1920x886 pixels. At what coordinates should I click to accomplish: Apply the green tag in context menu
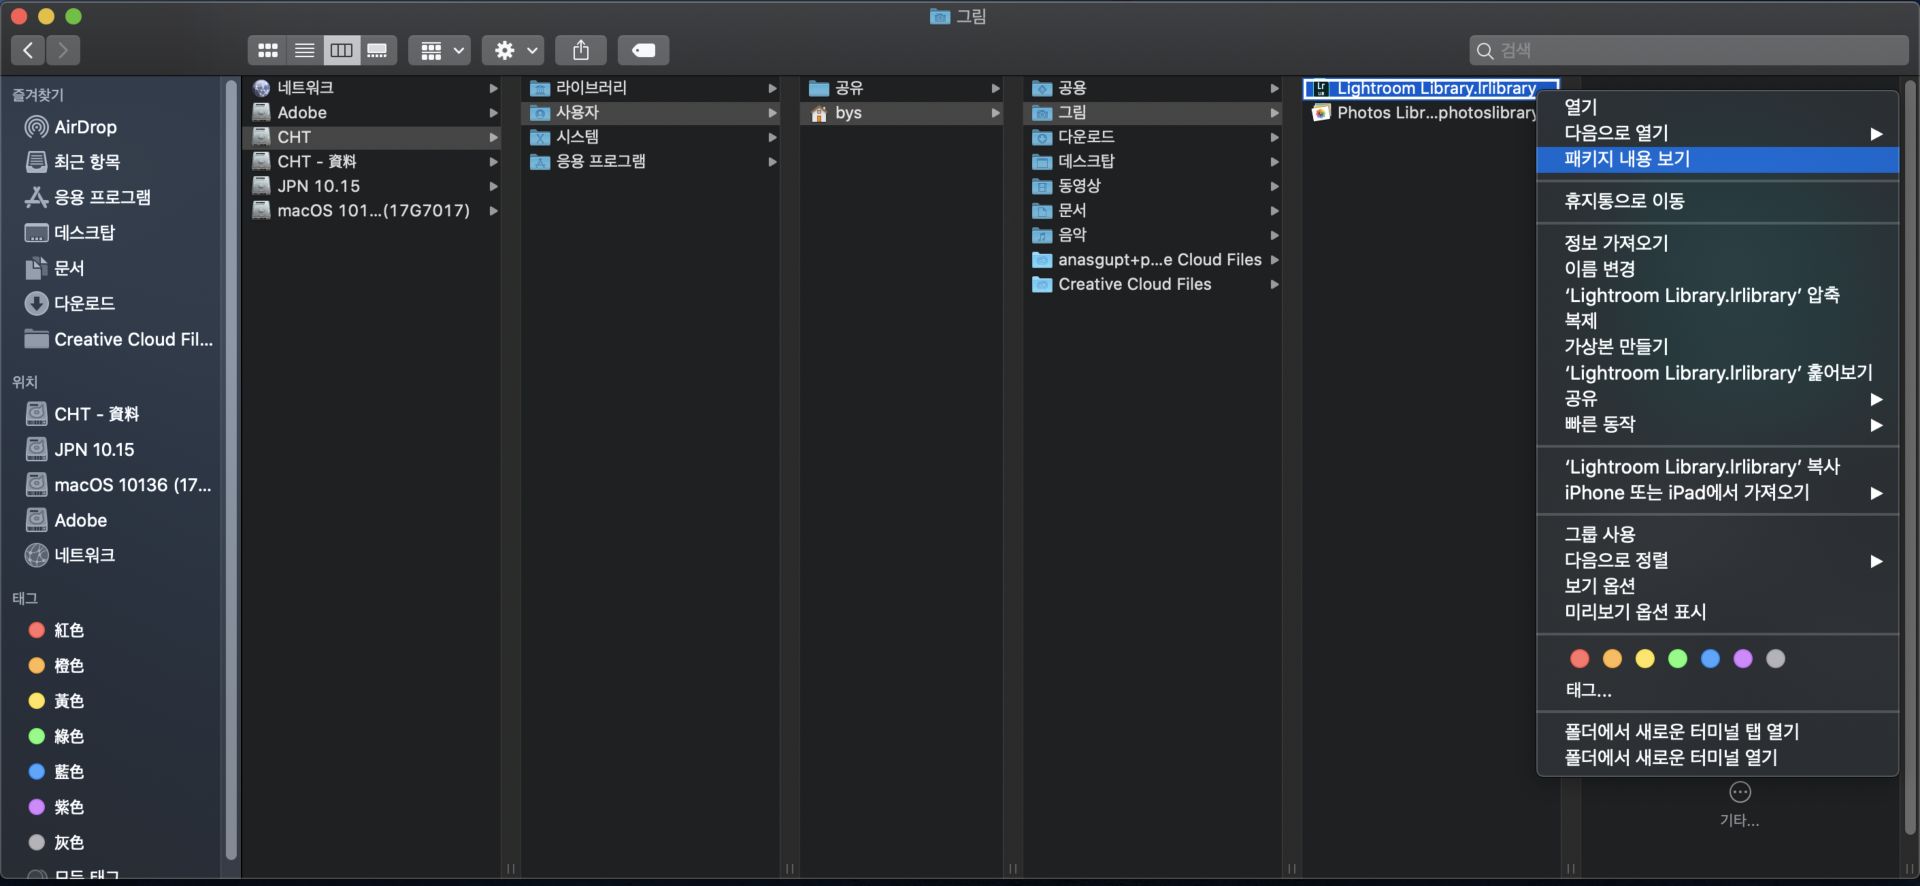pos(1678,659)
